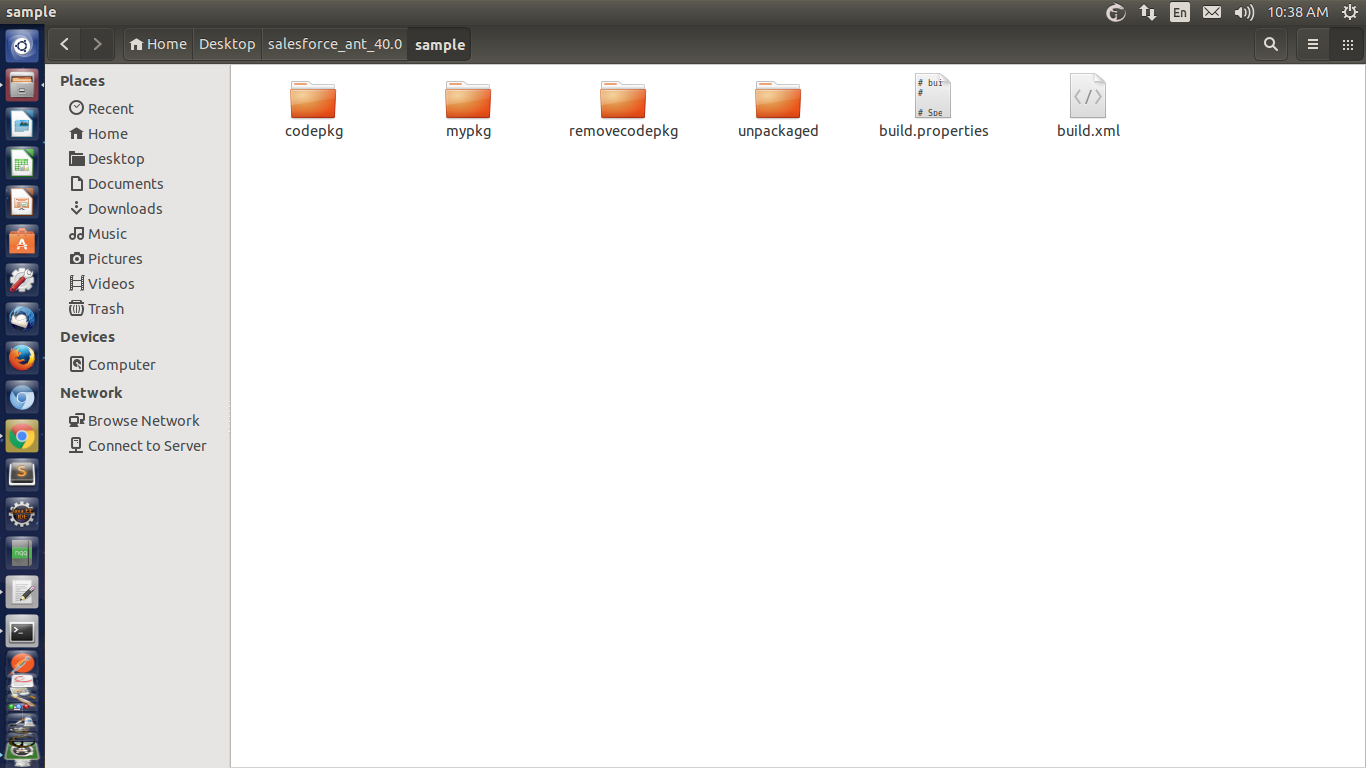Image resolution: width=1366 pixels, height=768 pixels.
Task: Jump to salesforce_ant_40.0 breadcrumb
Action: tap(335, 44)
